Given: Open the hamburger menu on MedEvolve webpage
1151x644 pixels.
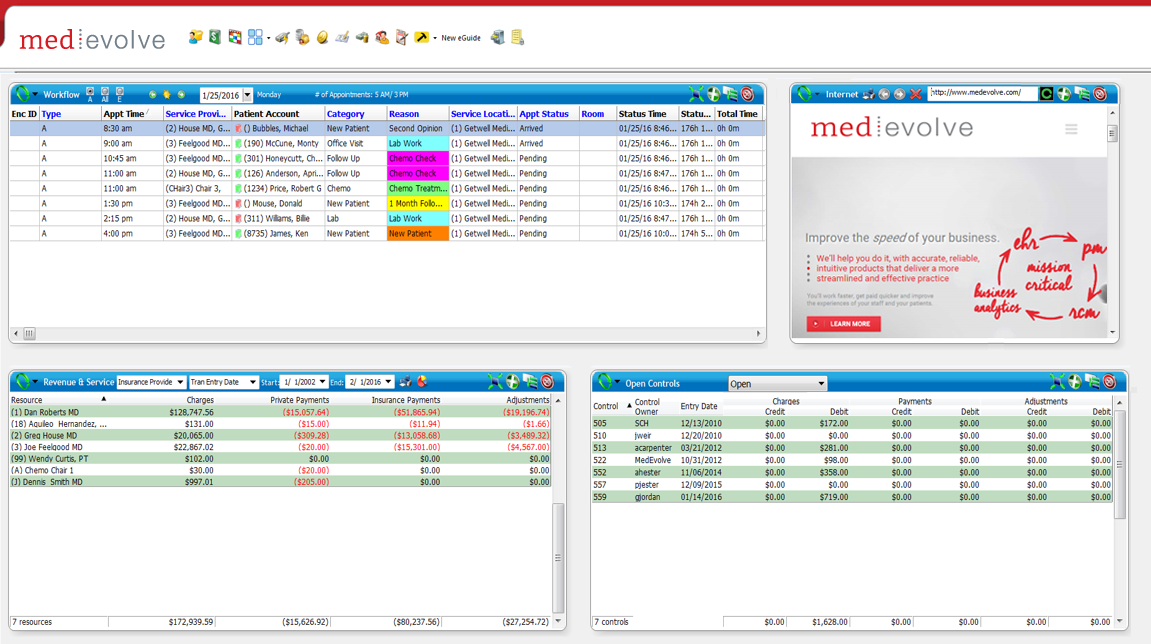Looking at the screenshot, I should click(x=1071, y=129).
